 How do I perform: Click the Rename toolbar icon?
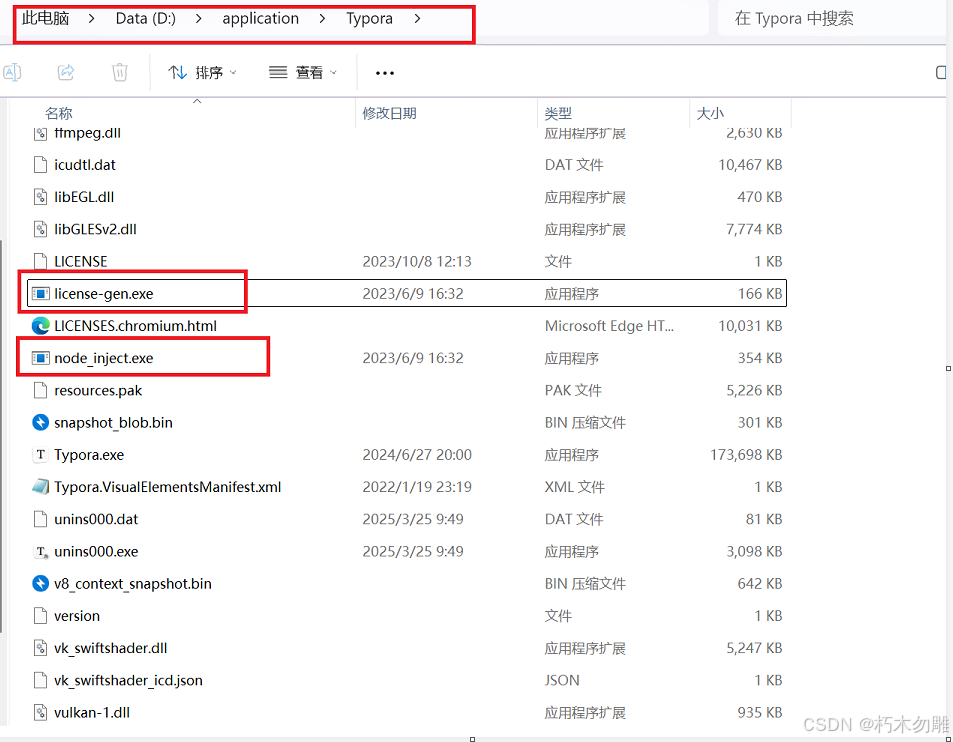pos(12,72)
